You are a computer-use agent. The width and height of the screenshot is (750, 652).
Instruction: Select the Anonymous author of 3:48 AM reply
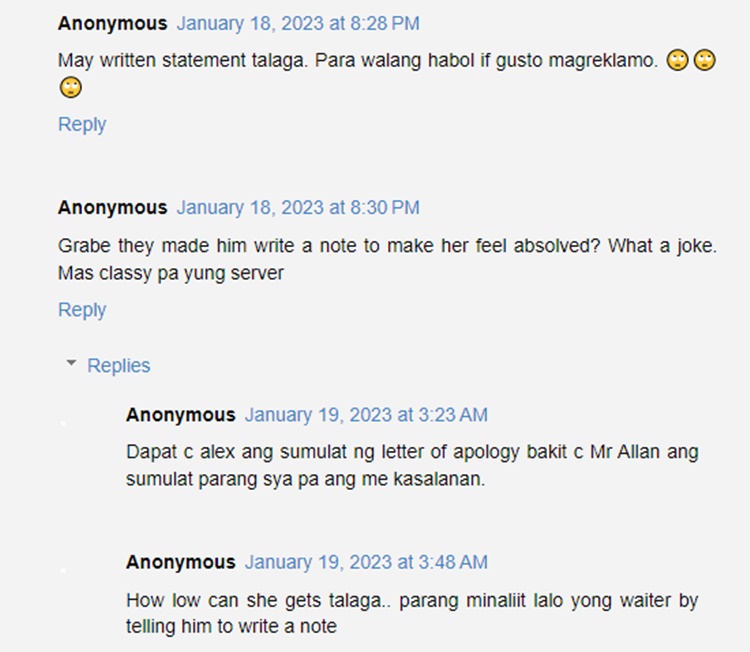point(181,562)
